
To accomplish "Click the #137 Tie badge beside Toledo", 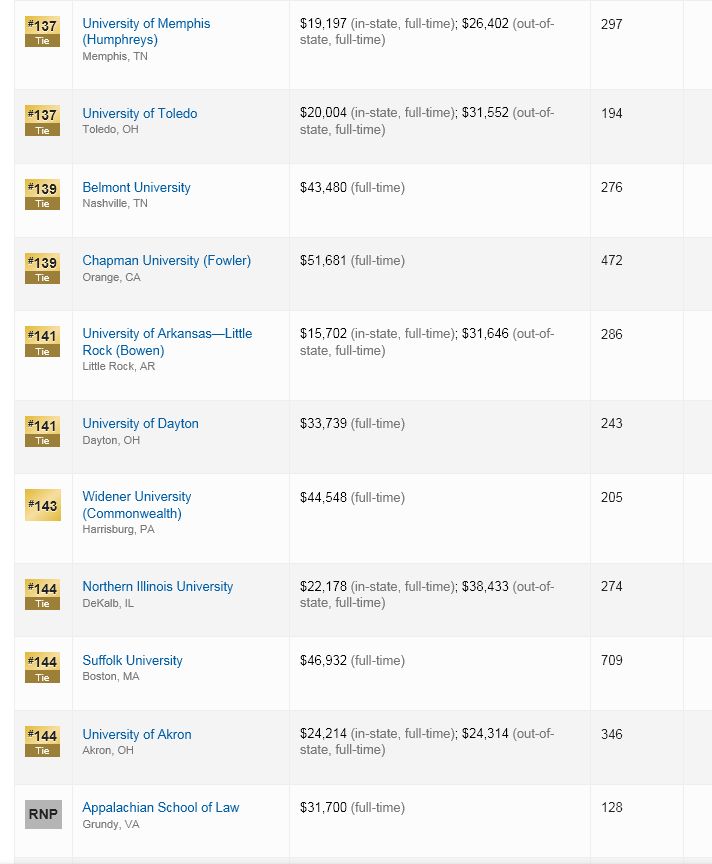I will click(42, 121).
